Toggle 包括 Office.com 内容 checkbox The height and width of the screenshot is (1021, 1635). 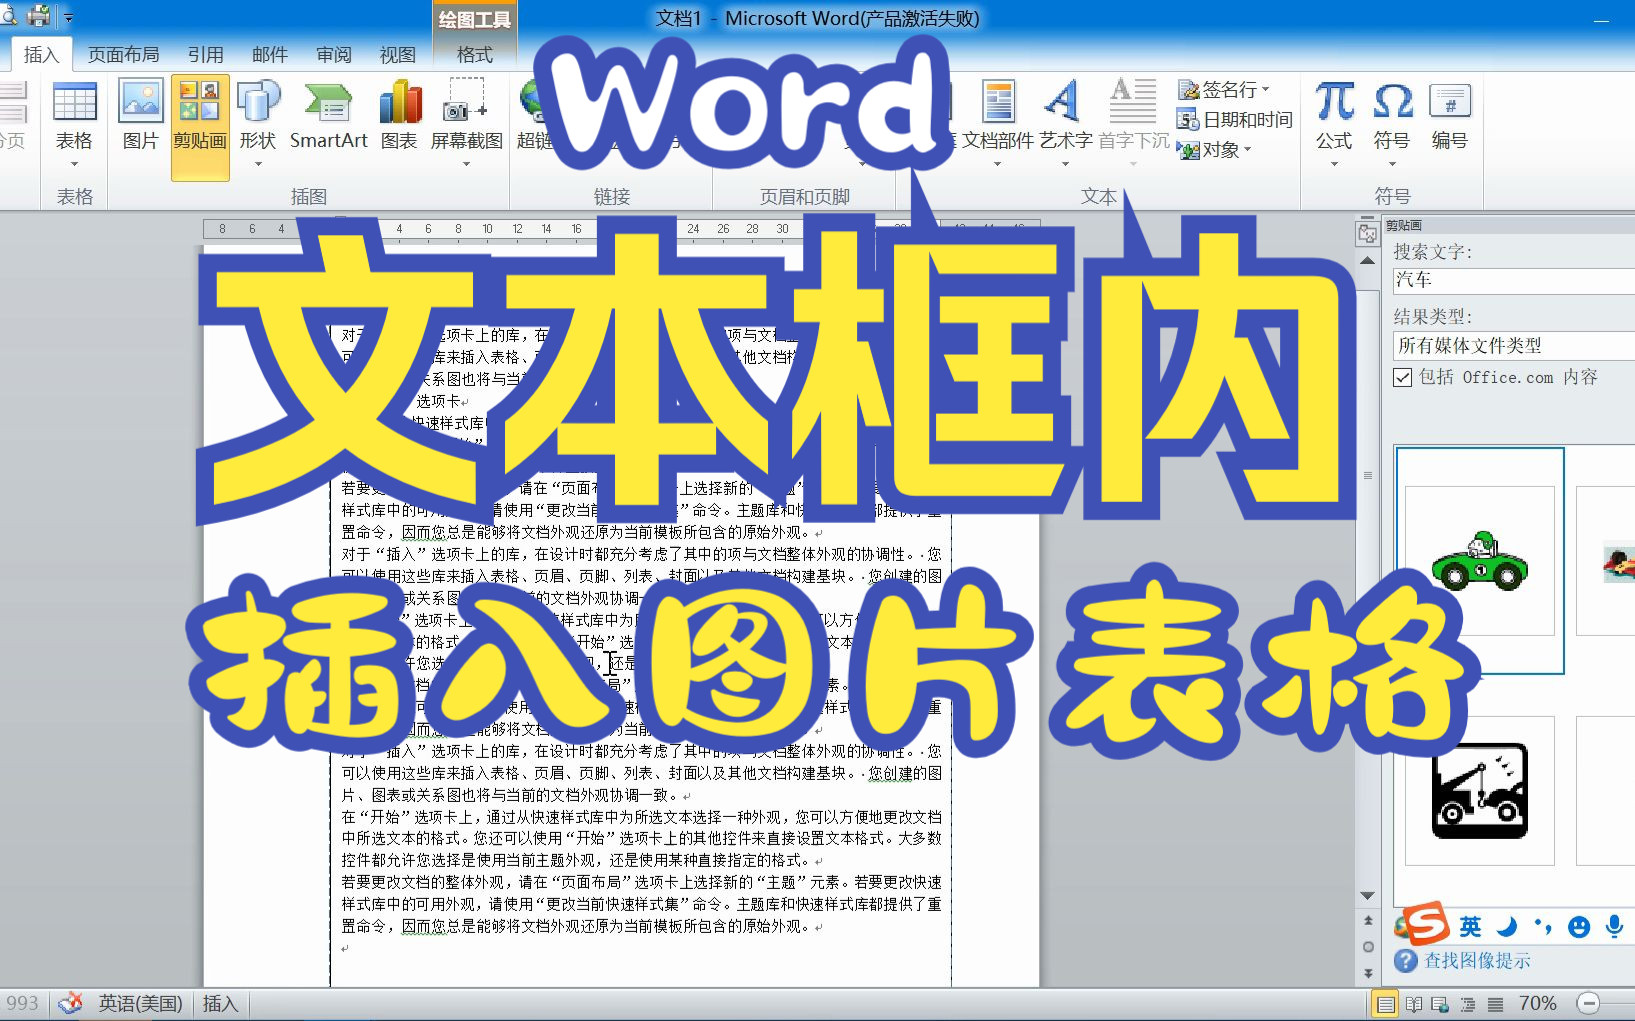[1403, 378]
